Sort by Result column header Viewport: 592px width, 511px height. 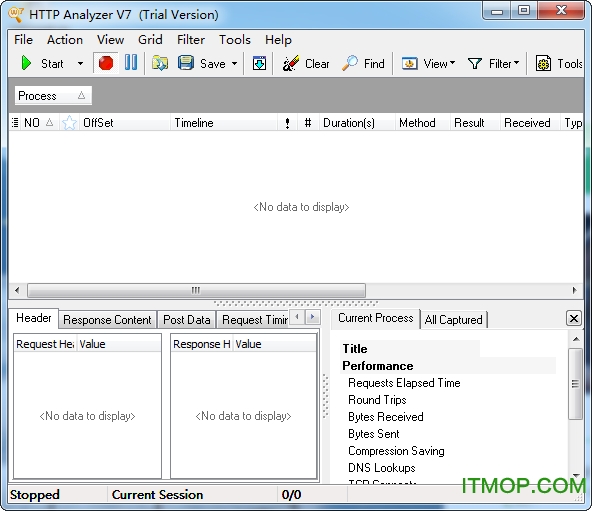point(475,123)
